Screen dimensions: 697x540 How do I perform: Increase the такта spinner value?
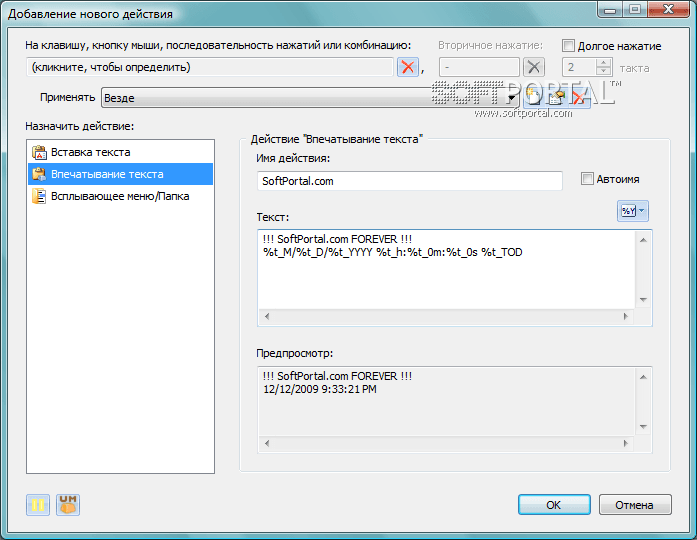tap(603, 63)
